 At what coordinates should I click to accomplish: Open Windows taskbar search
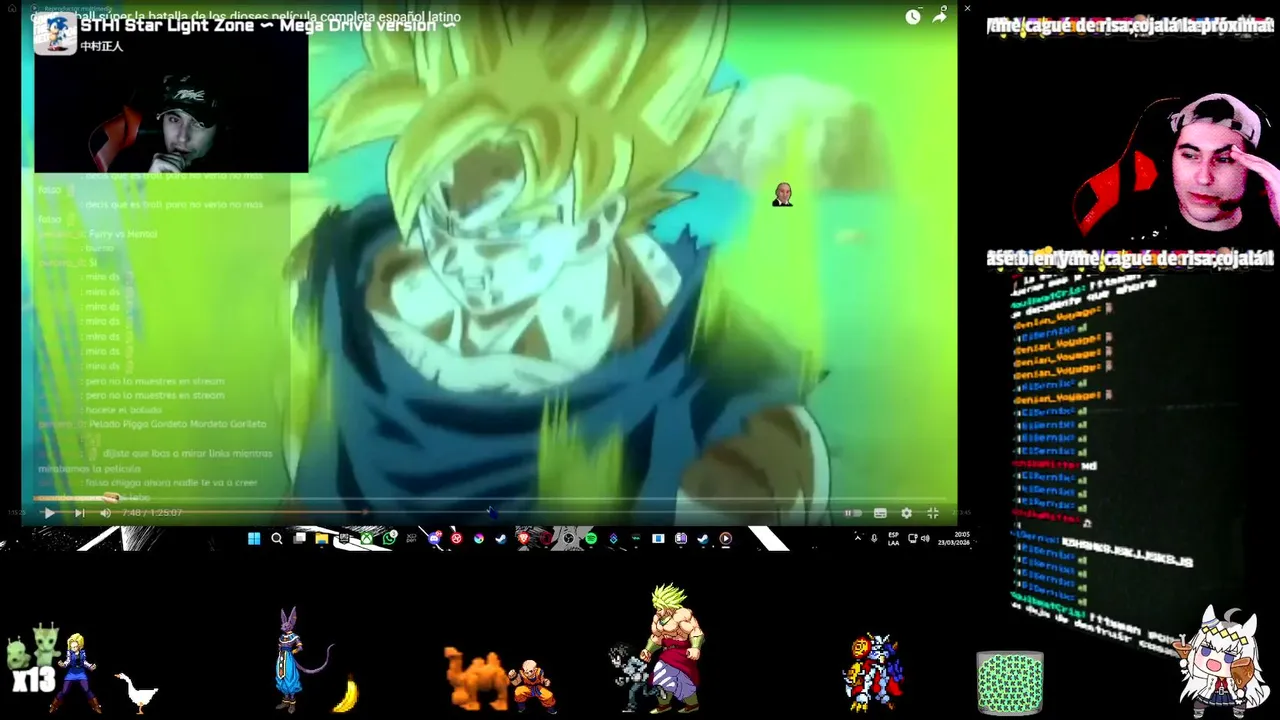(276, 539)
